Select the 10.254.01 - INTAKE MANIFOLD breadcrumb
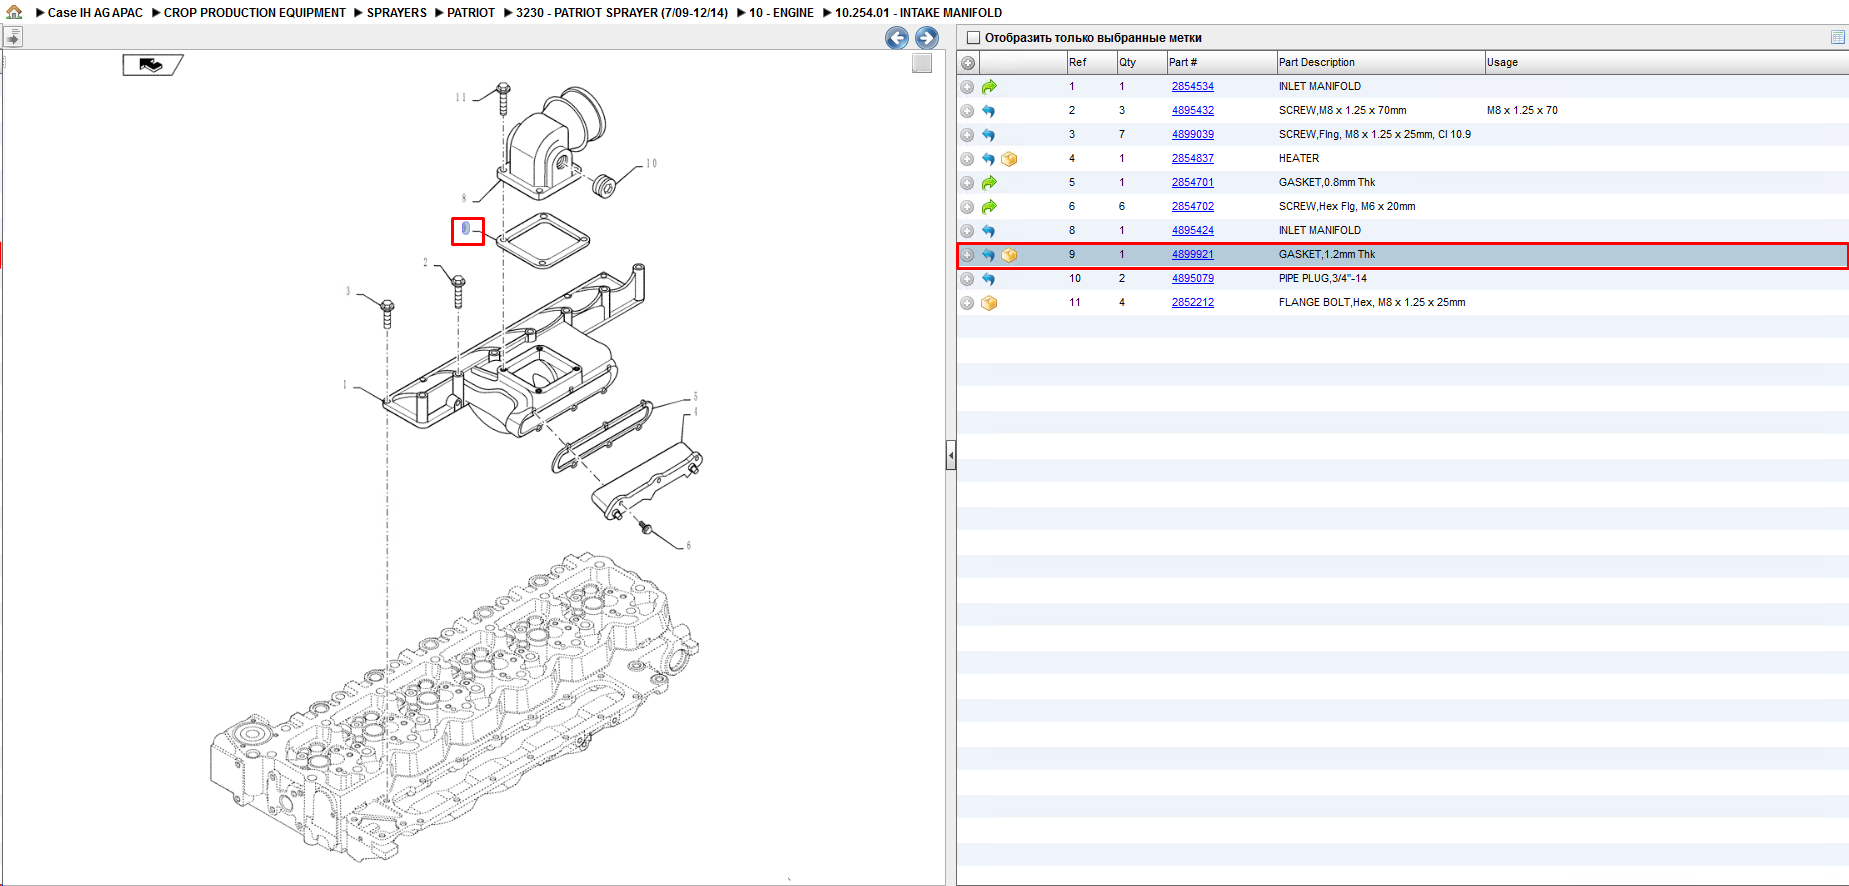 [918, 13]
